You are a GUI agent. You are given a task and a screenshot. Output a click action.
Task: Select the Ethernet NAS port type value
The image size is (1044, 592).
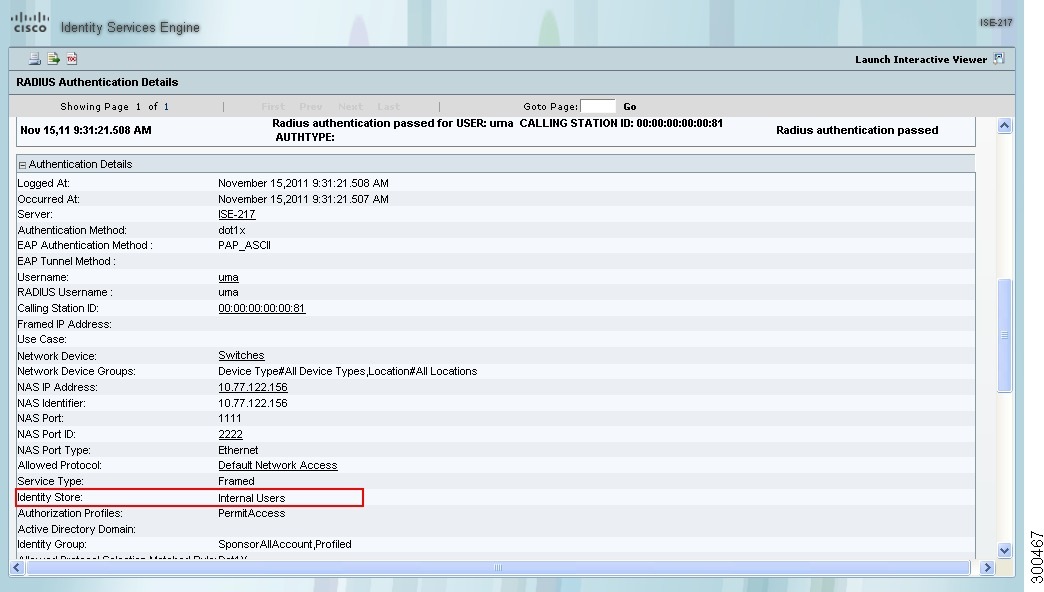pos(238,450)
